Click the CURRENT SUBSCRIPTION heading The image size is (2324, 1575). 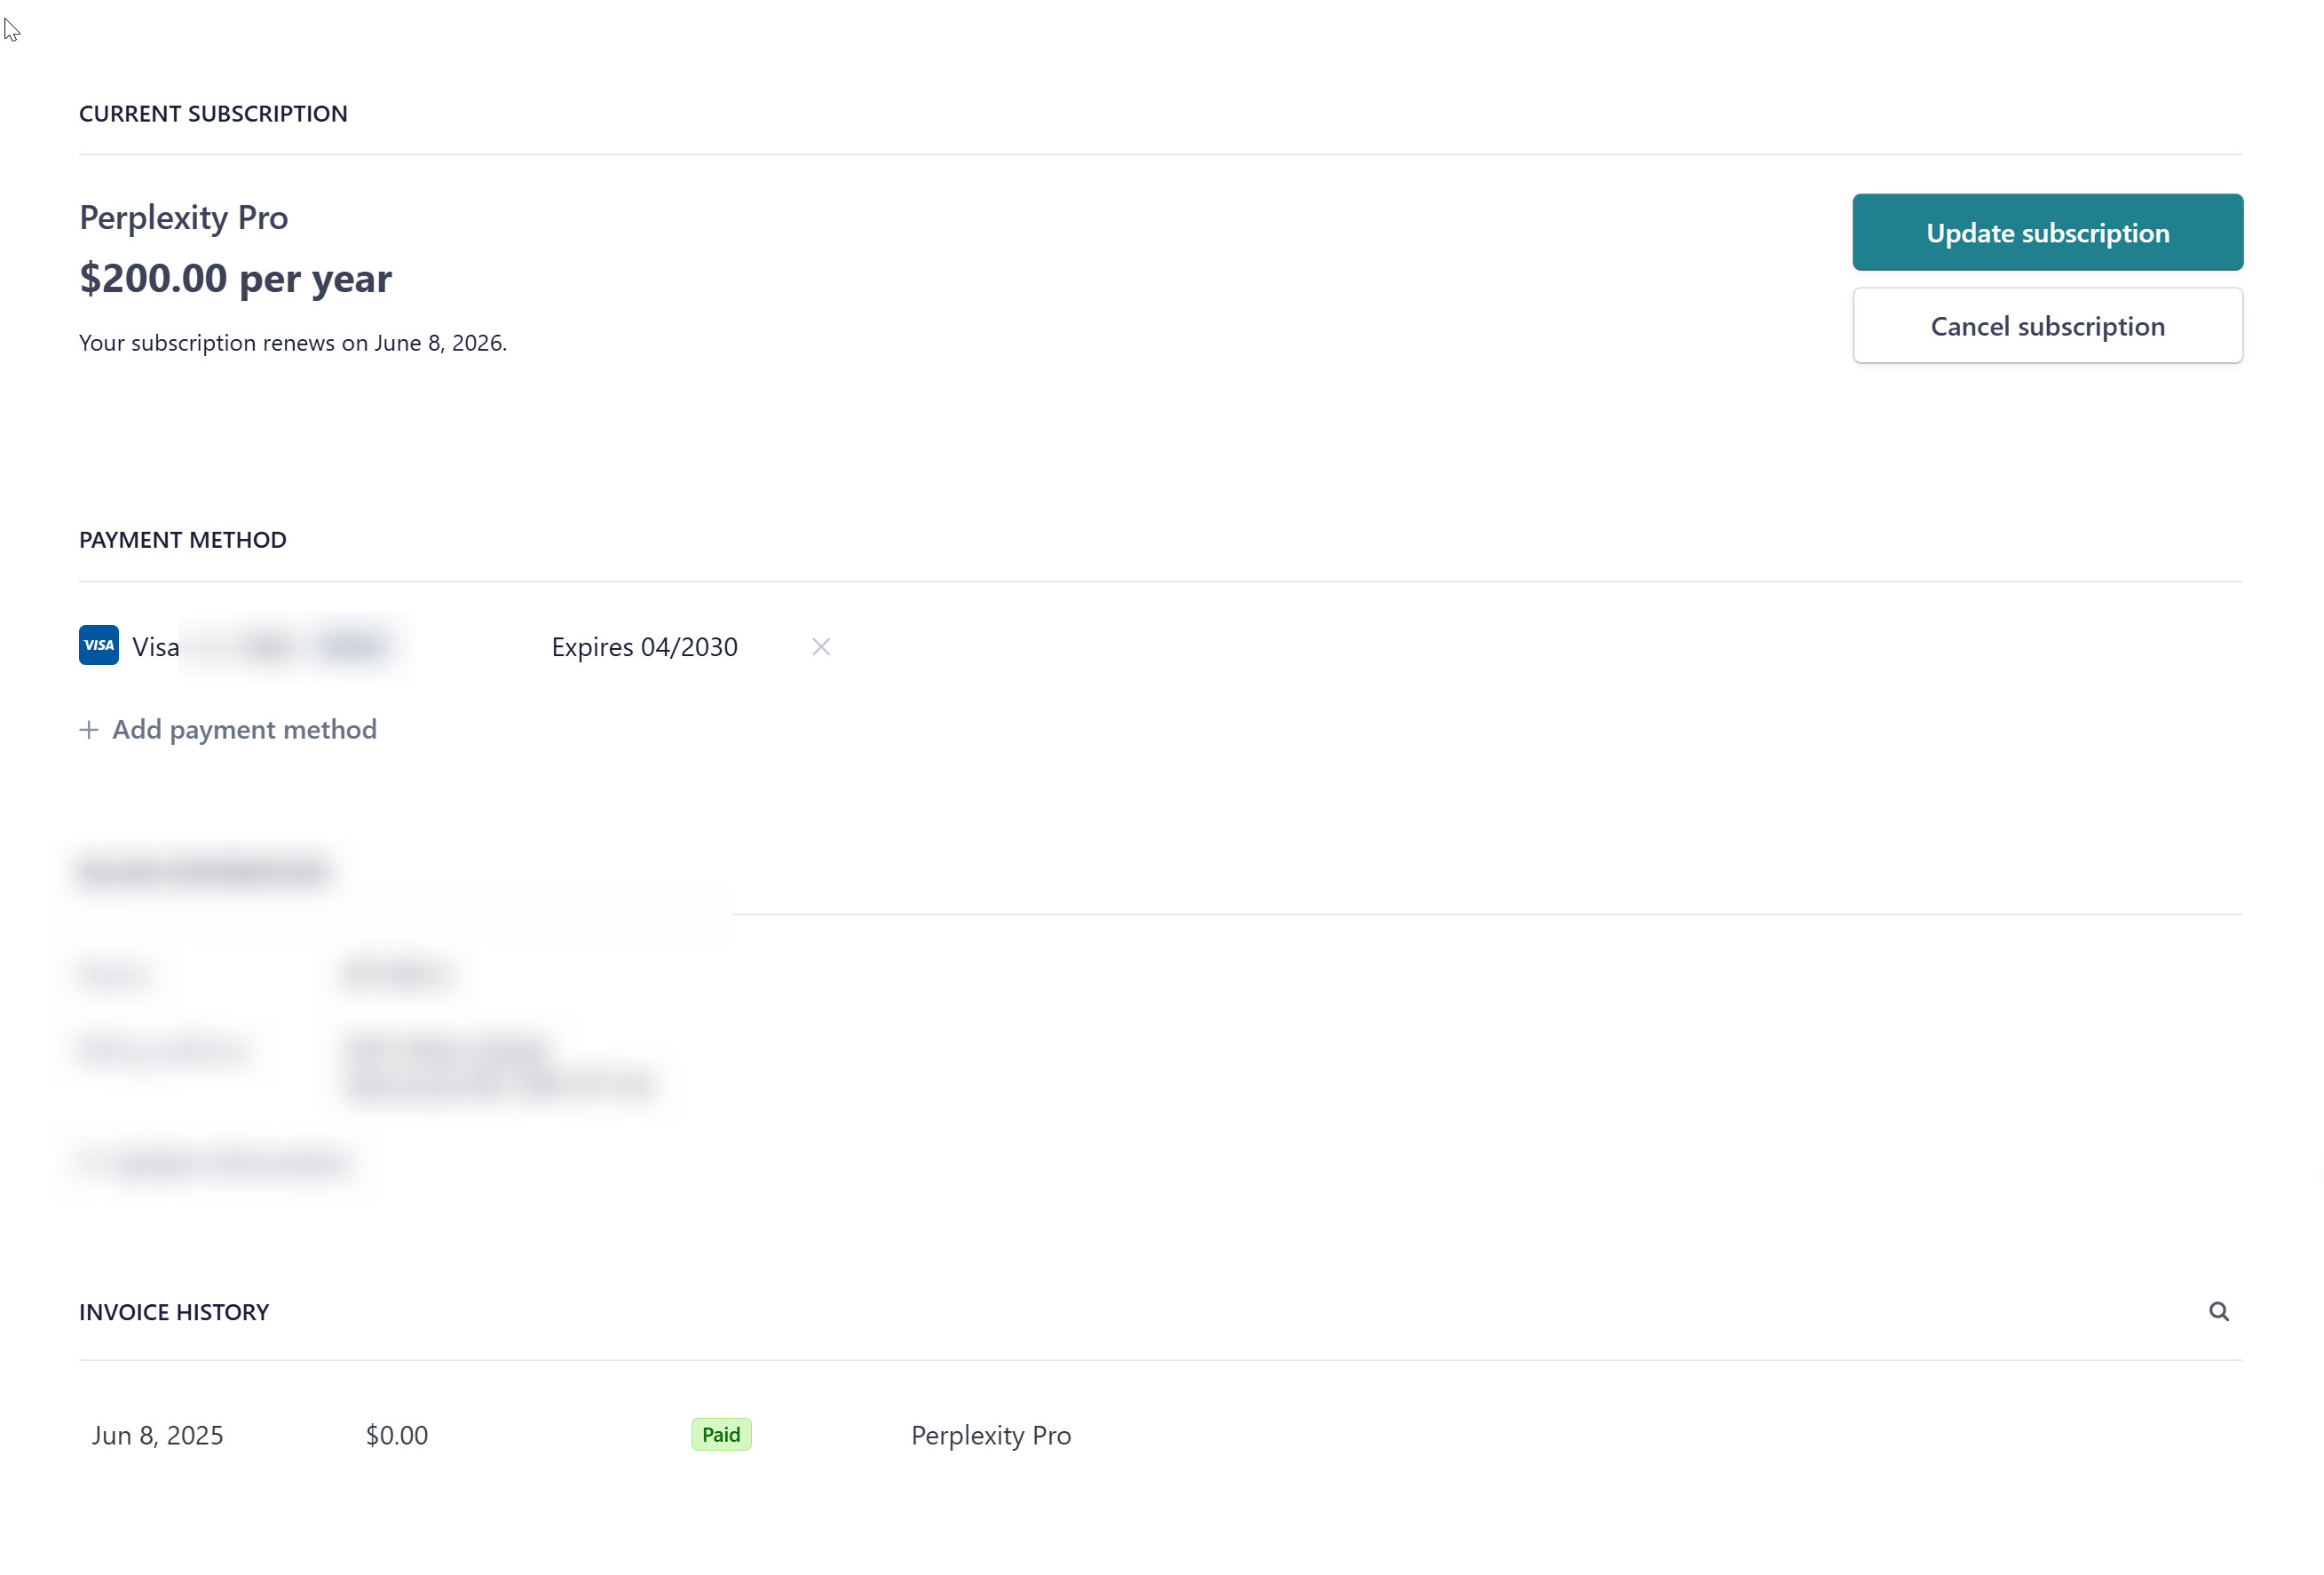pyautogui.click(x=213, y=114)
